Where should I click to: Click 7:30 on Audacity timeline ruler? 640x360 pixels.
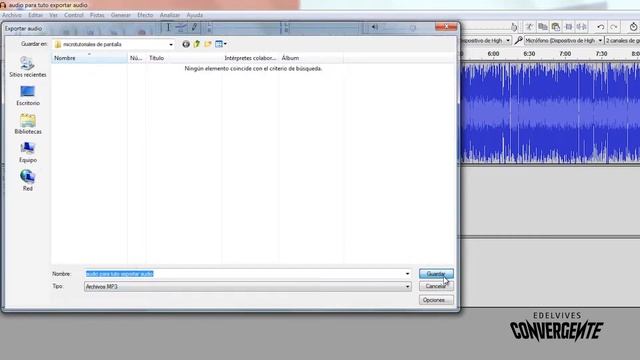click(601, 53)
